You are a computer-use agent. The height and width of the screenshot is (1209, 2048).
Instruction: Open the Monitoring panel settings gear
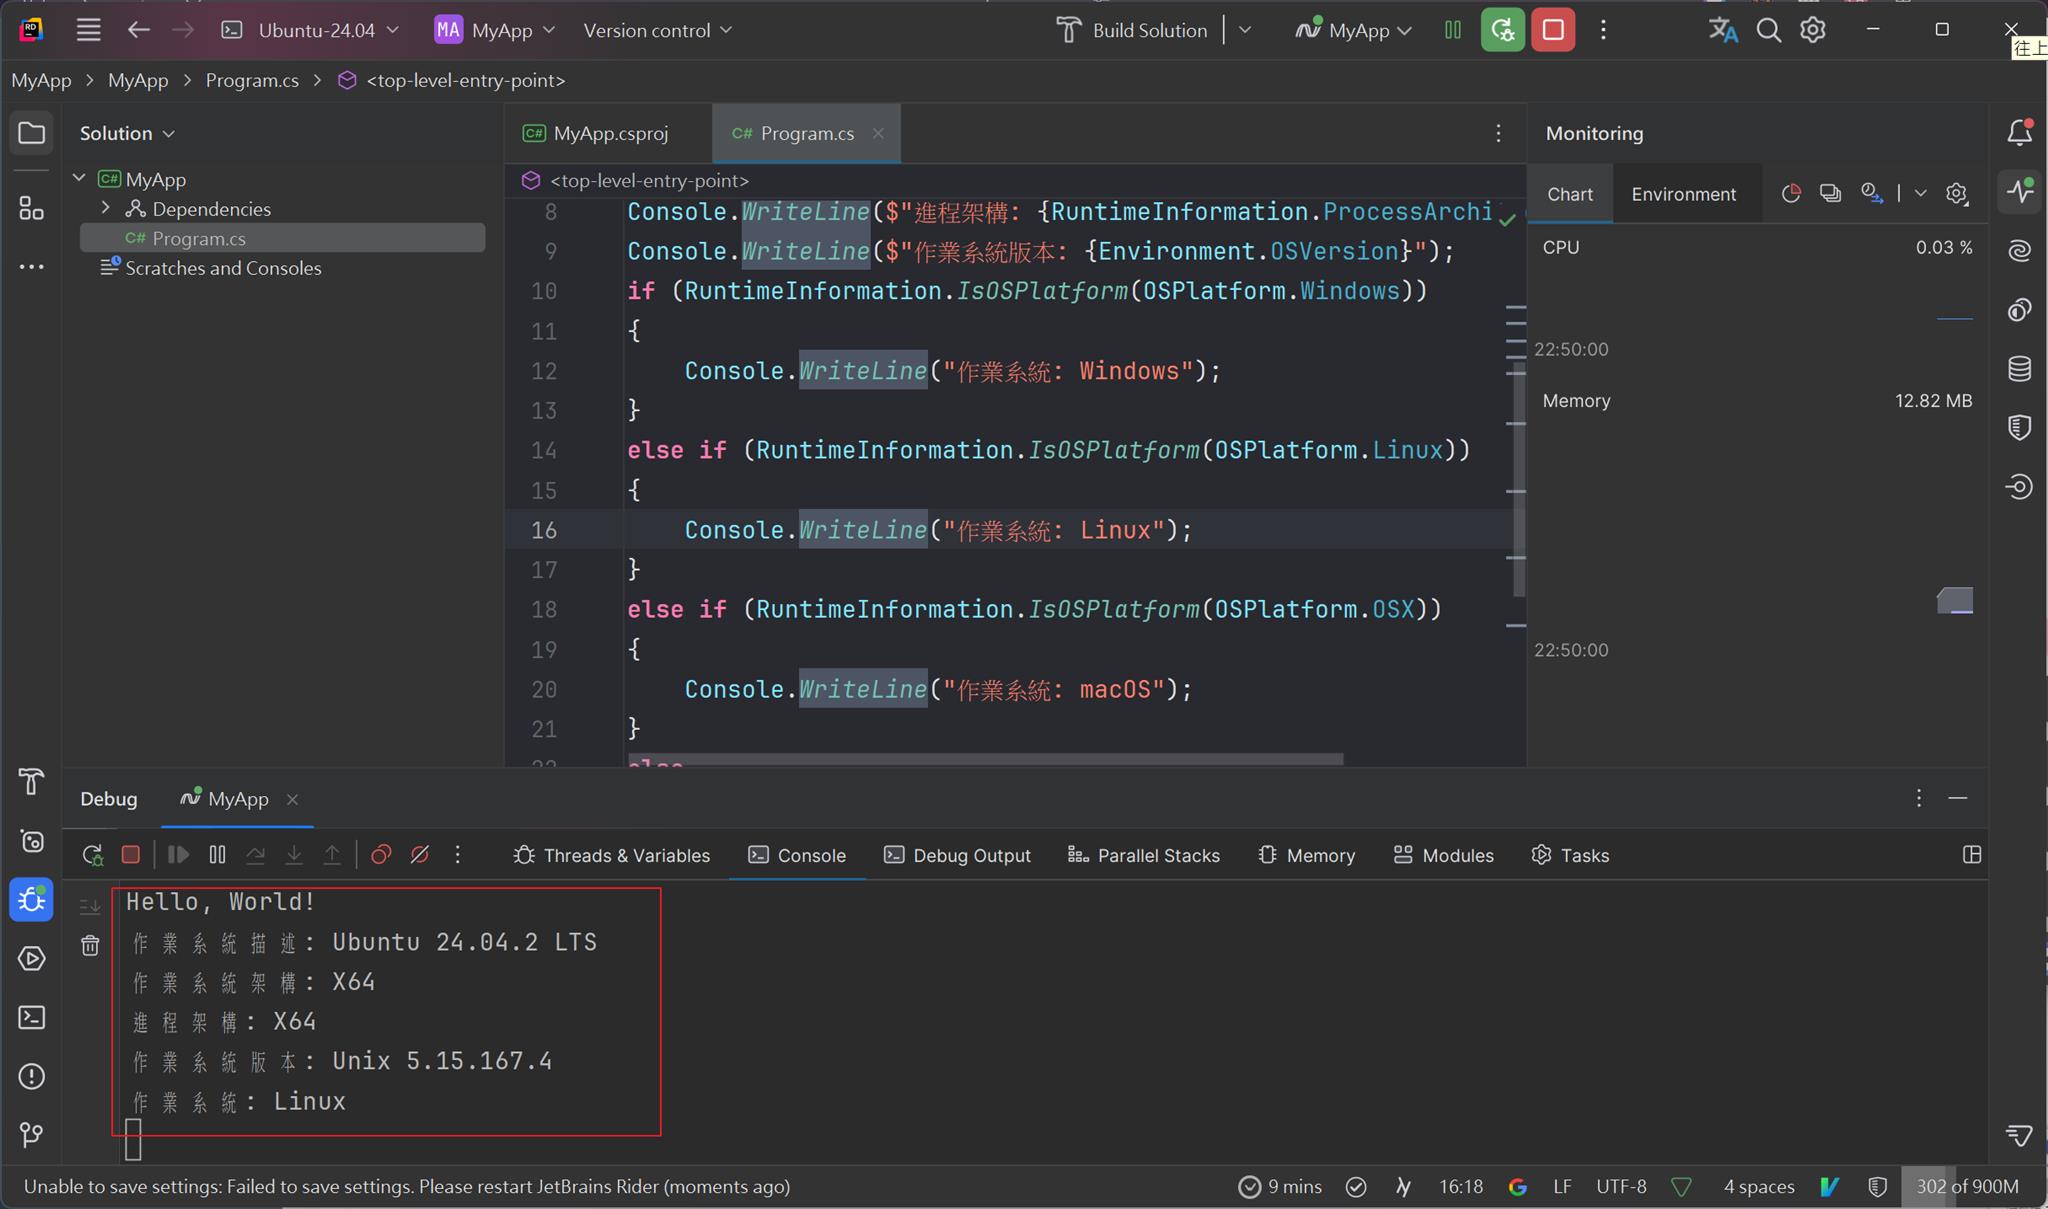tap(1956, 194)
